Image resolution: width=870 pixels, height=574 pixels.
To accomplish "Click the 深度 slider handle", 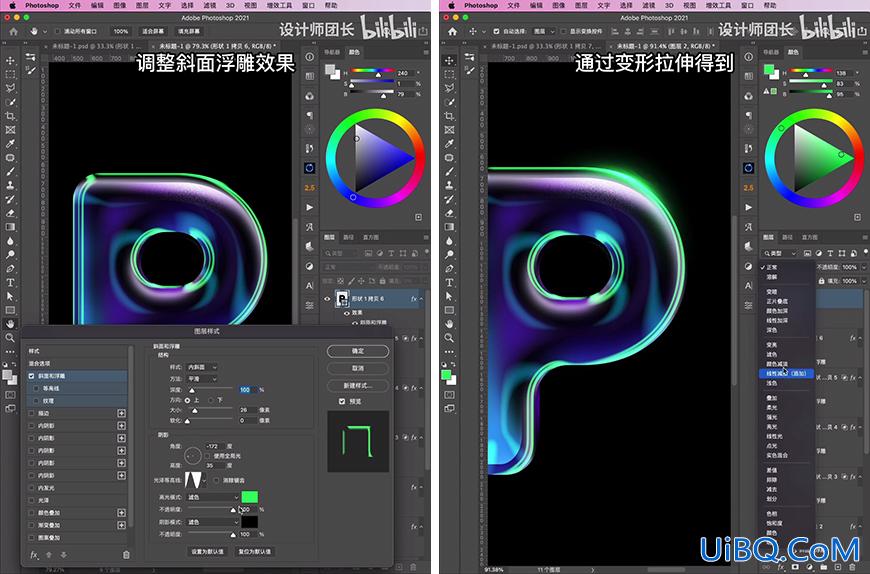I will [x=191, y=390].
